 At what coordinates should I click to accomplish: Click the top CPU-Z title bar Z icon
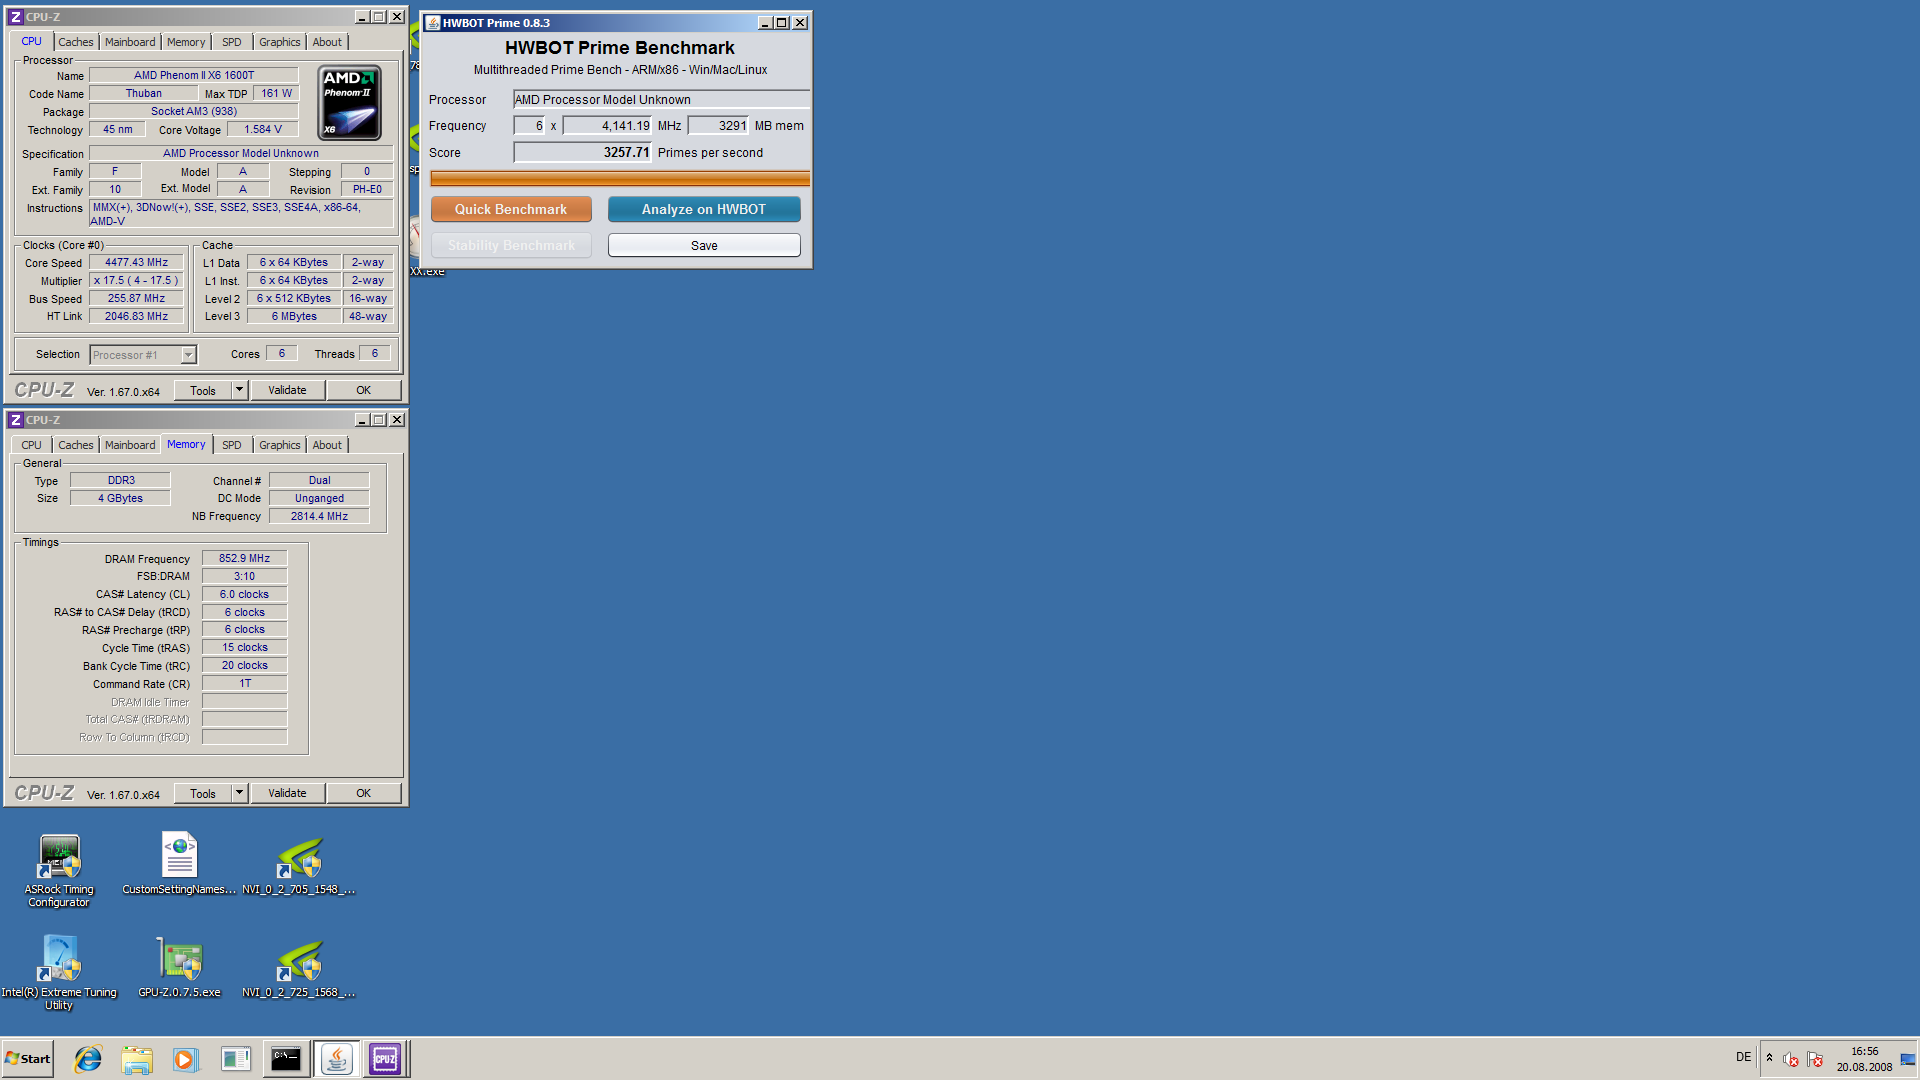tap(15, 17)
